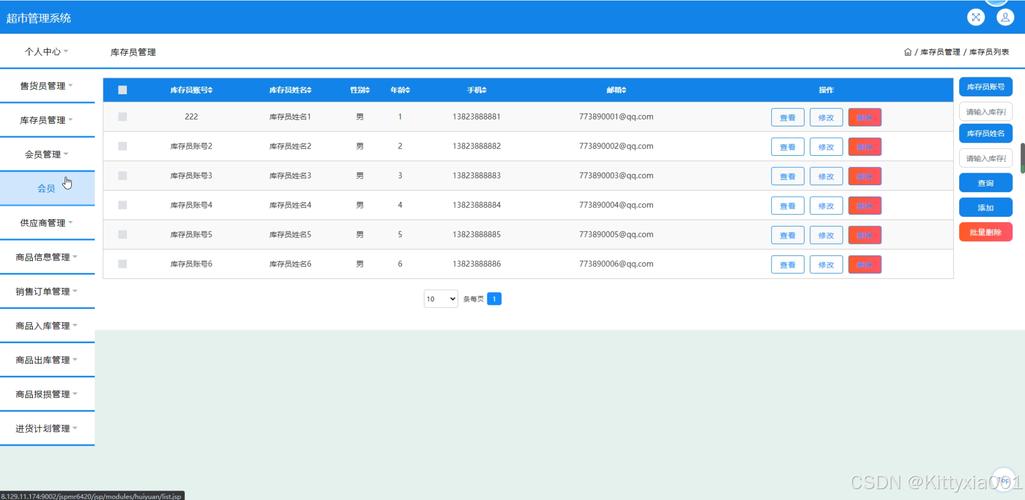Click red delete button for 库存员账号4 row
This screenshot has height=500, width=1025.
(865, 206)
